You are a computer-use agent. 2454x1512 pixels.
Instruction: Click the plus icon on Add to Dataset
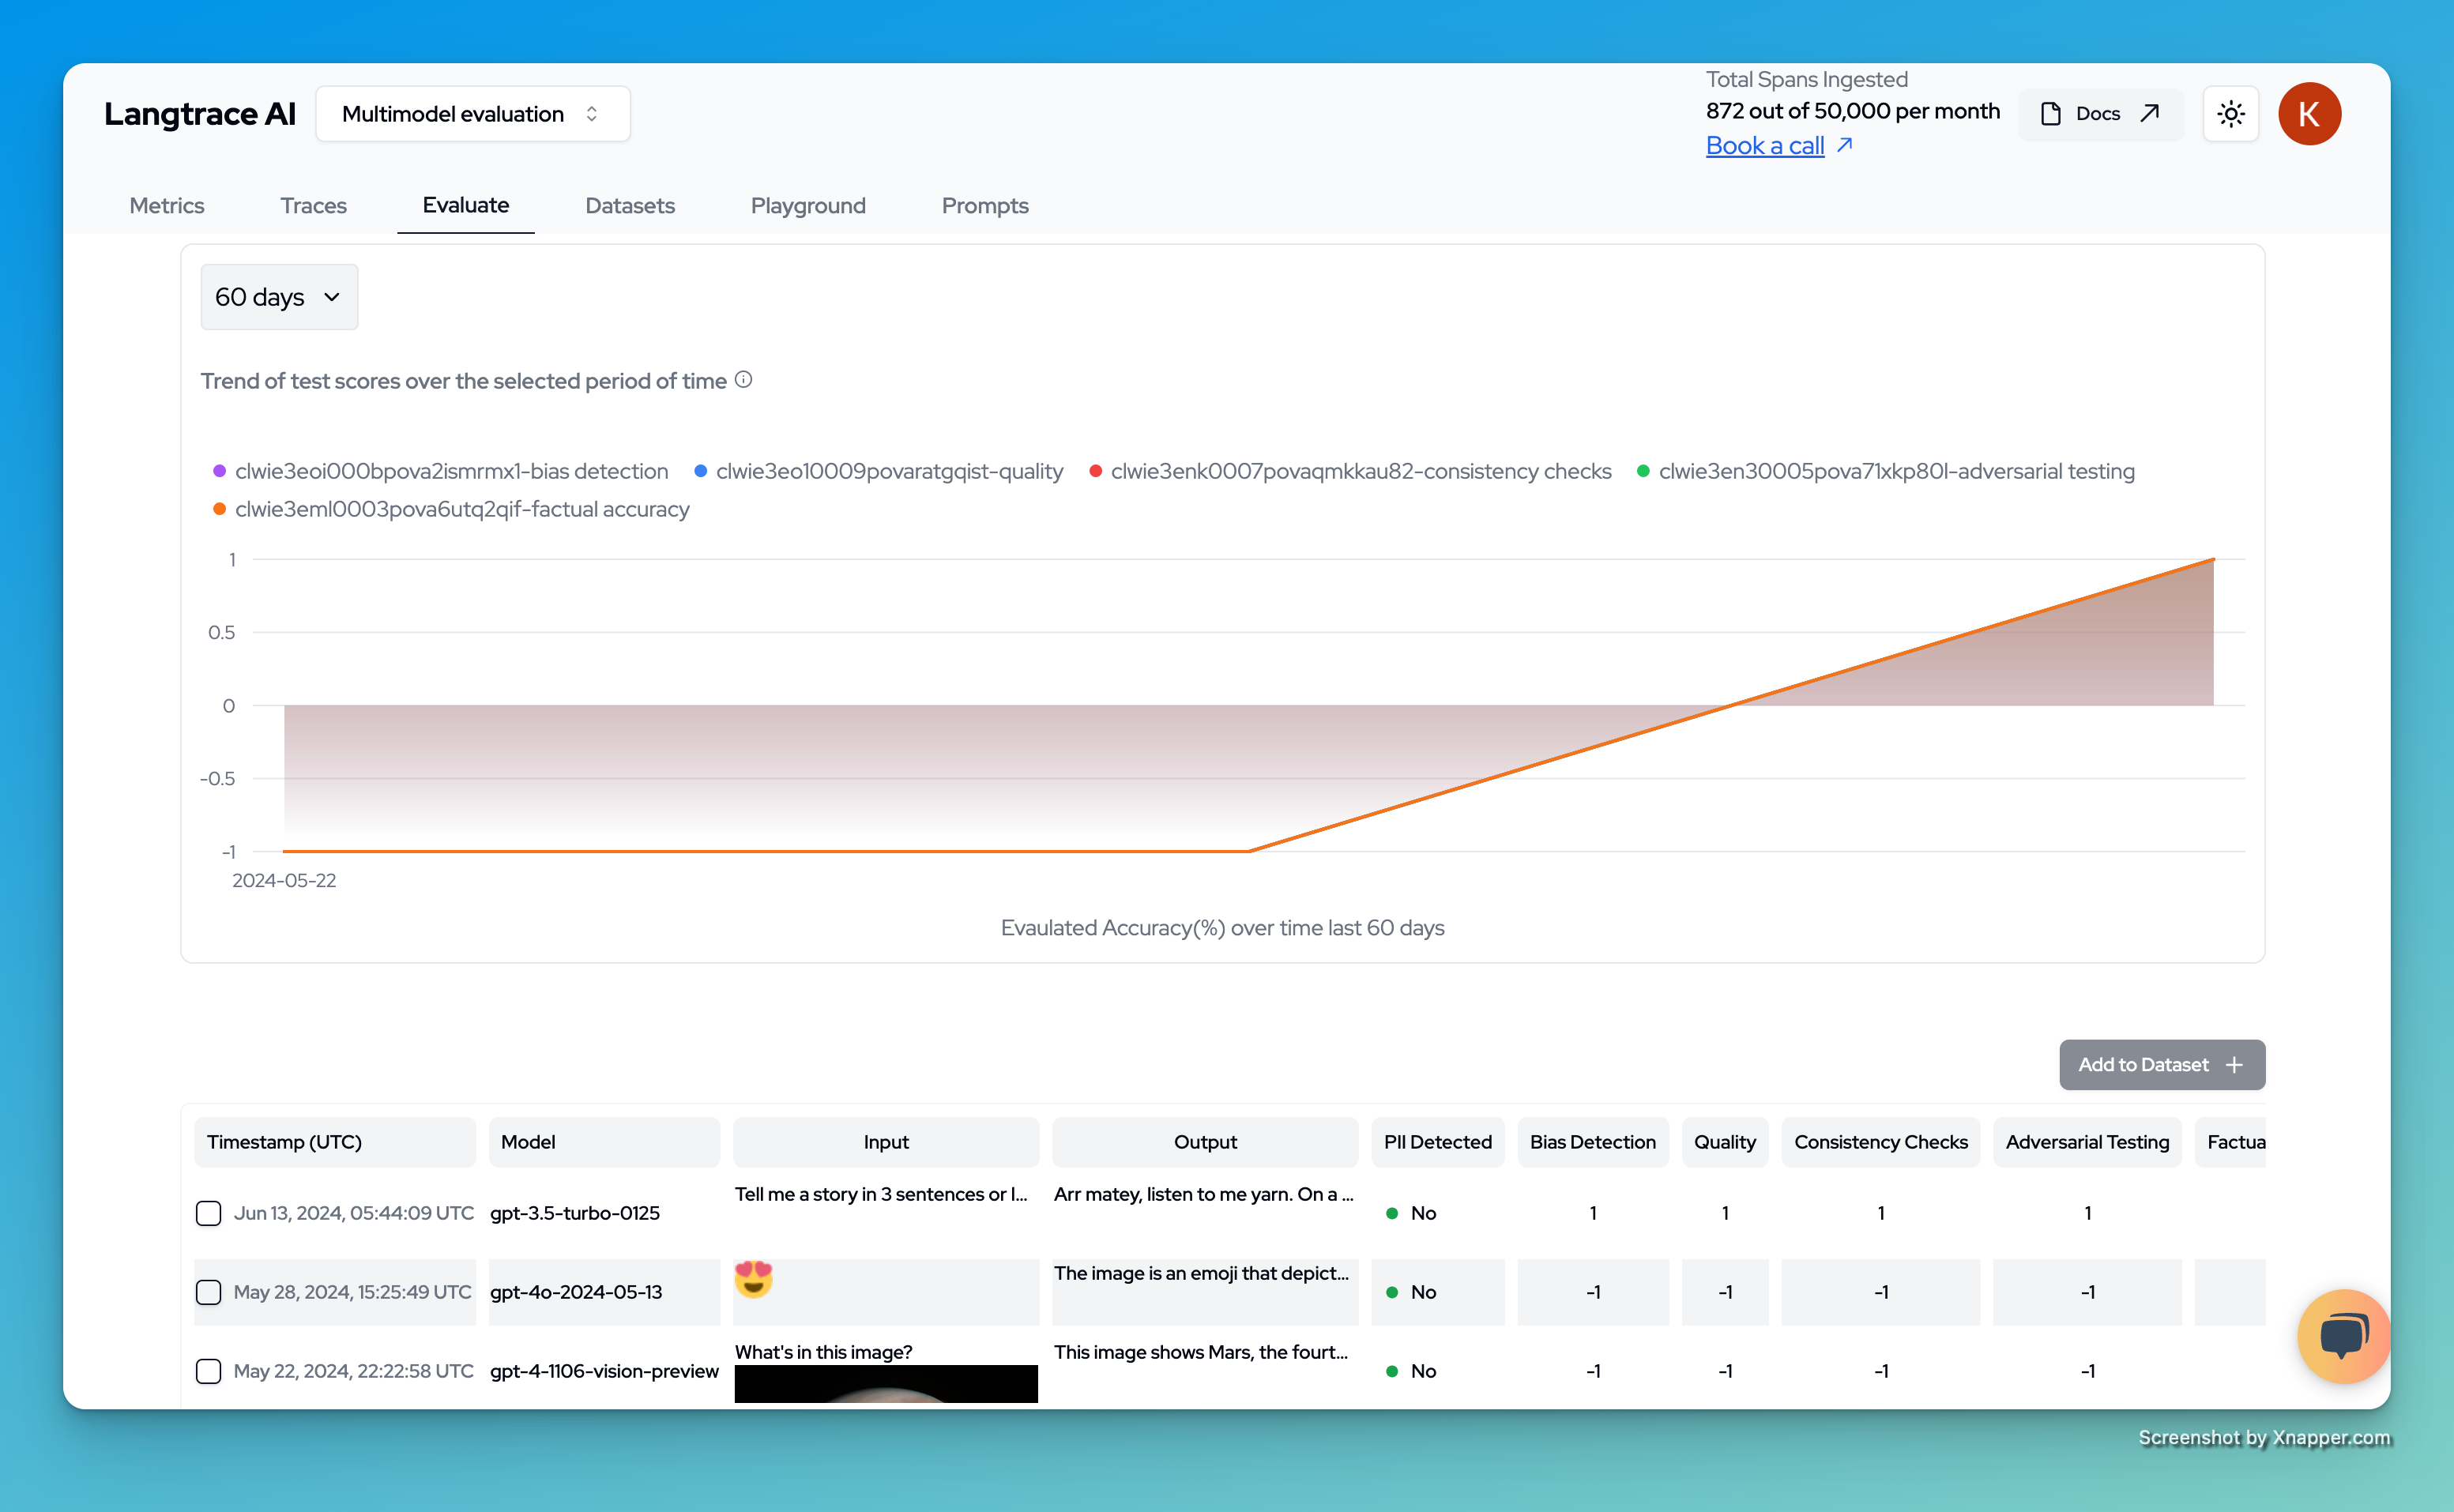[2234, 1065]
